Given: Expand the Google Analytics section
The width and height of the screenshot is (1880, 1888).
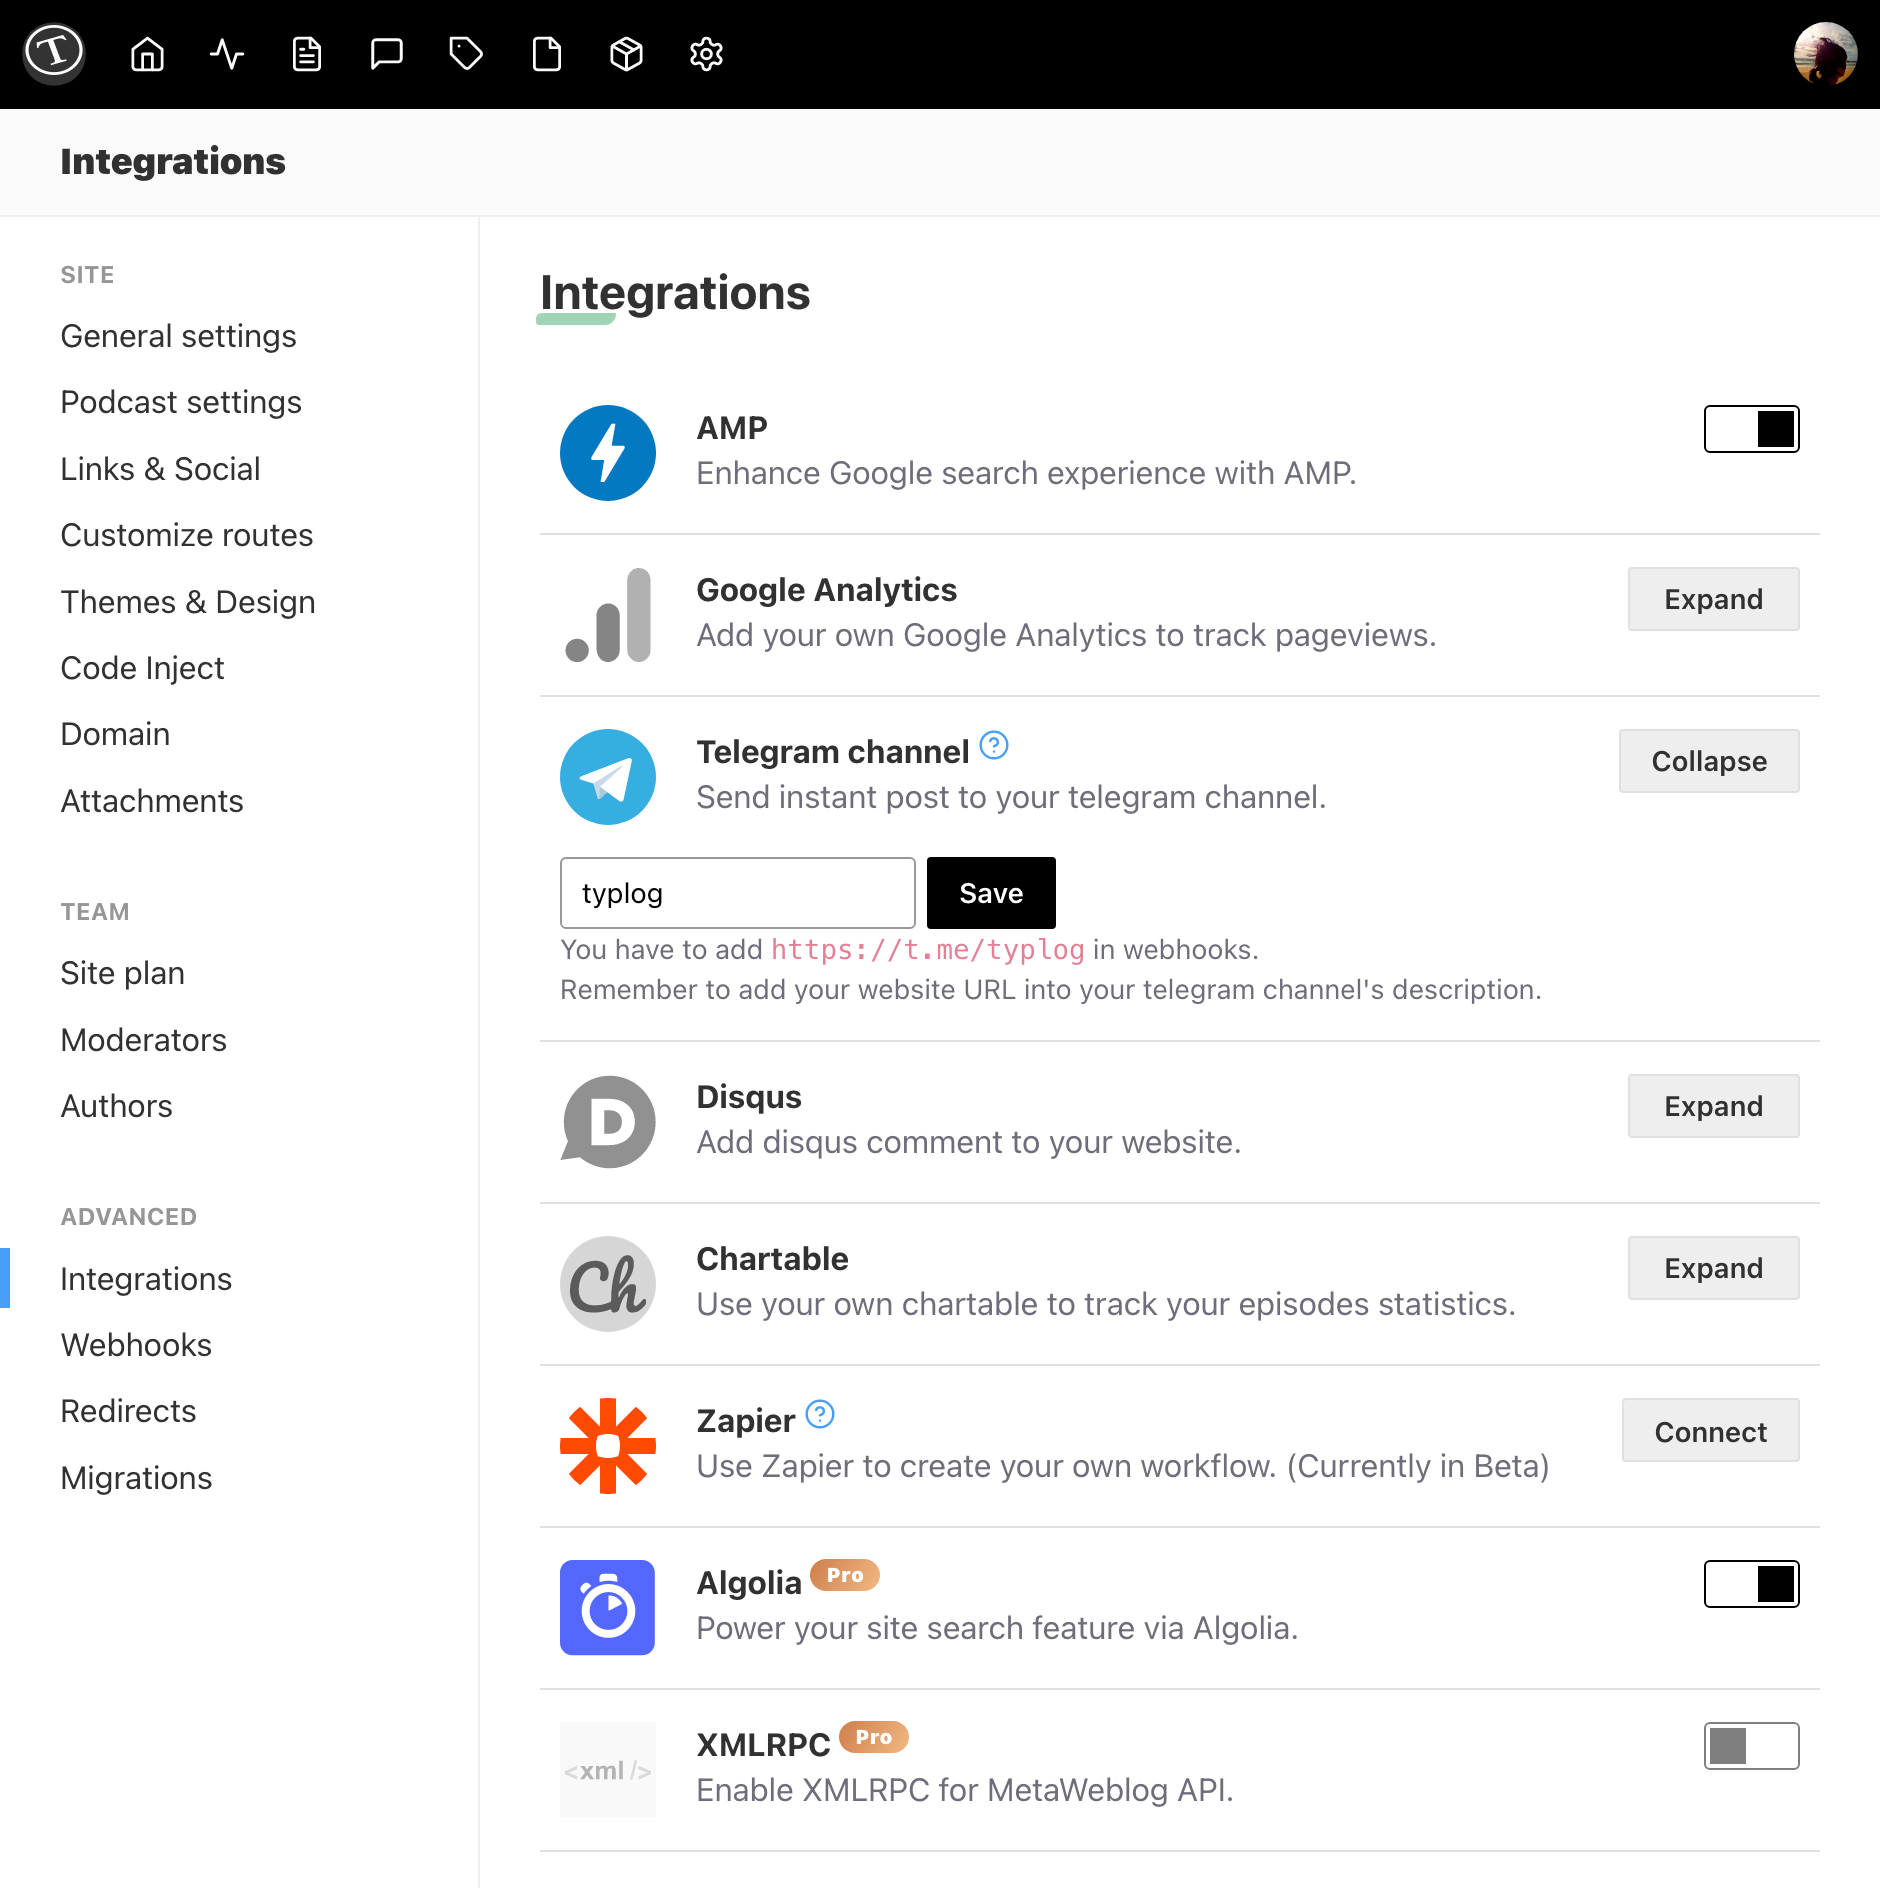Looking at the screenshot, I should click(x=1714, y=599).
